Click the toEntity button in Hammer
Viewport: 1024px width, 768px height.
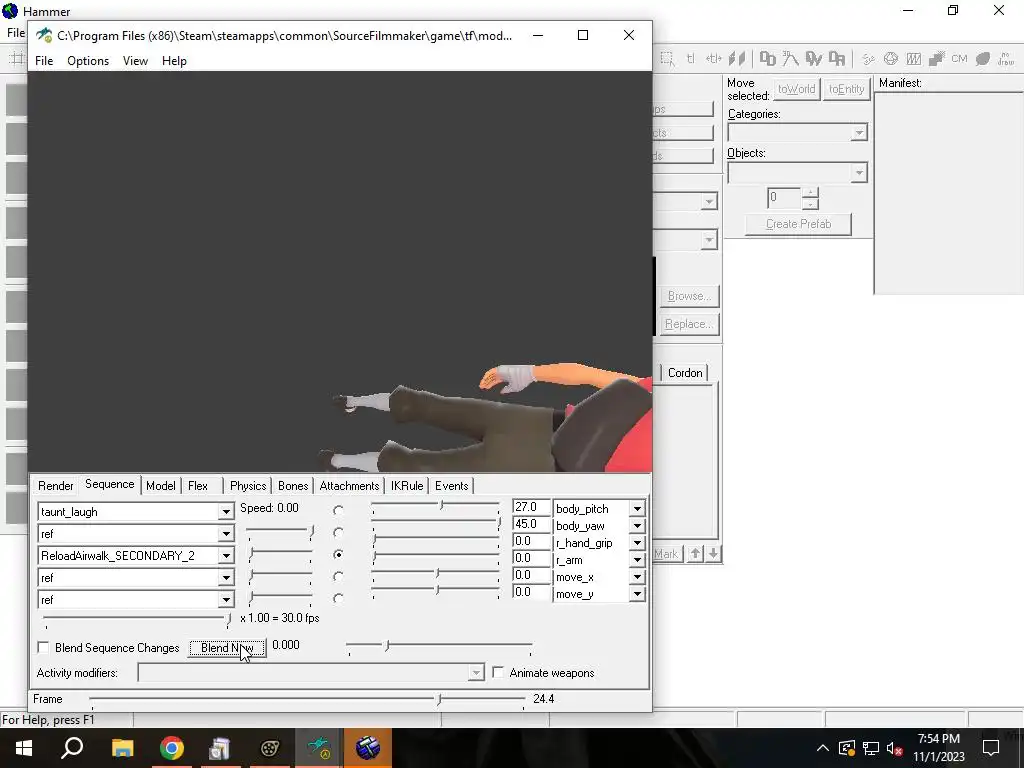point(846,89)
